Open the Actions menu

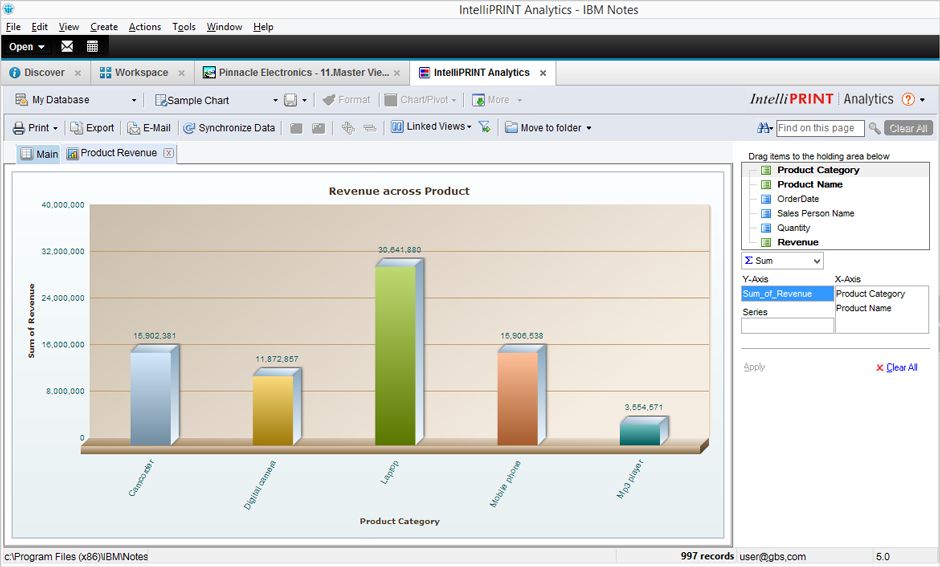coord(144,27)
